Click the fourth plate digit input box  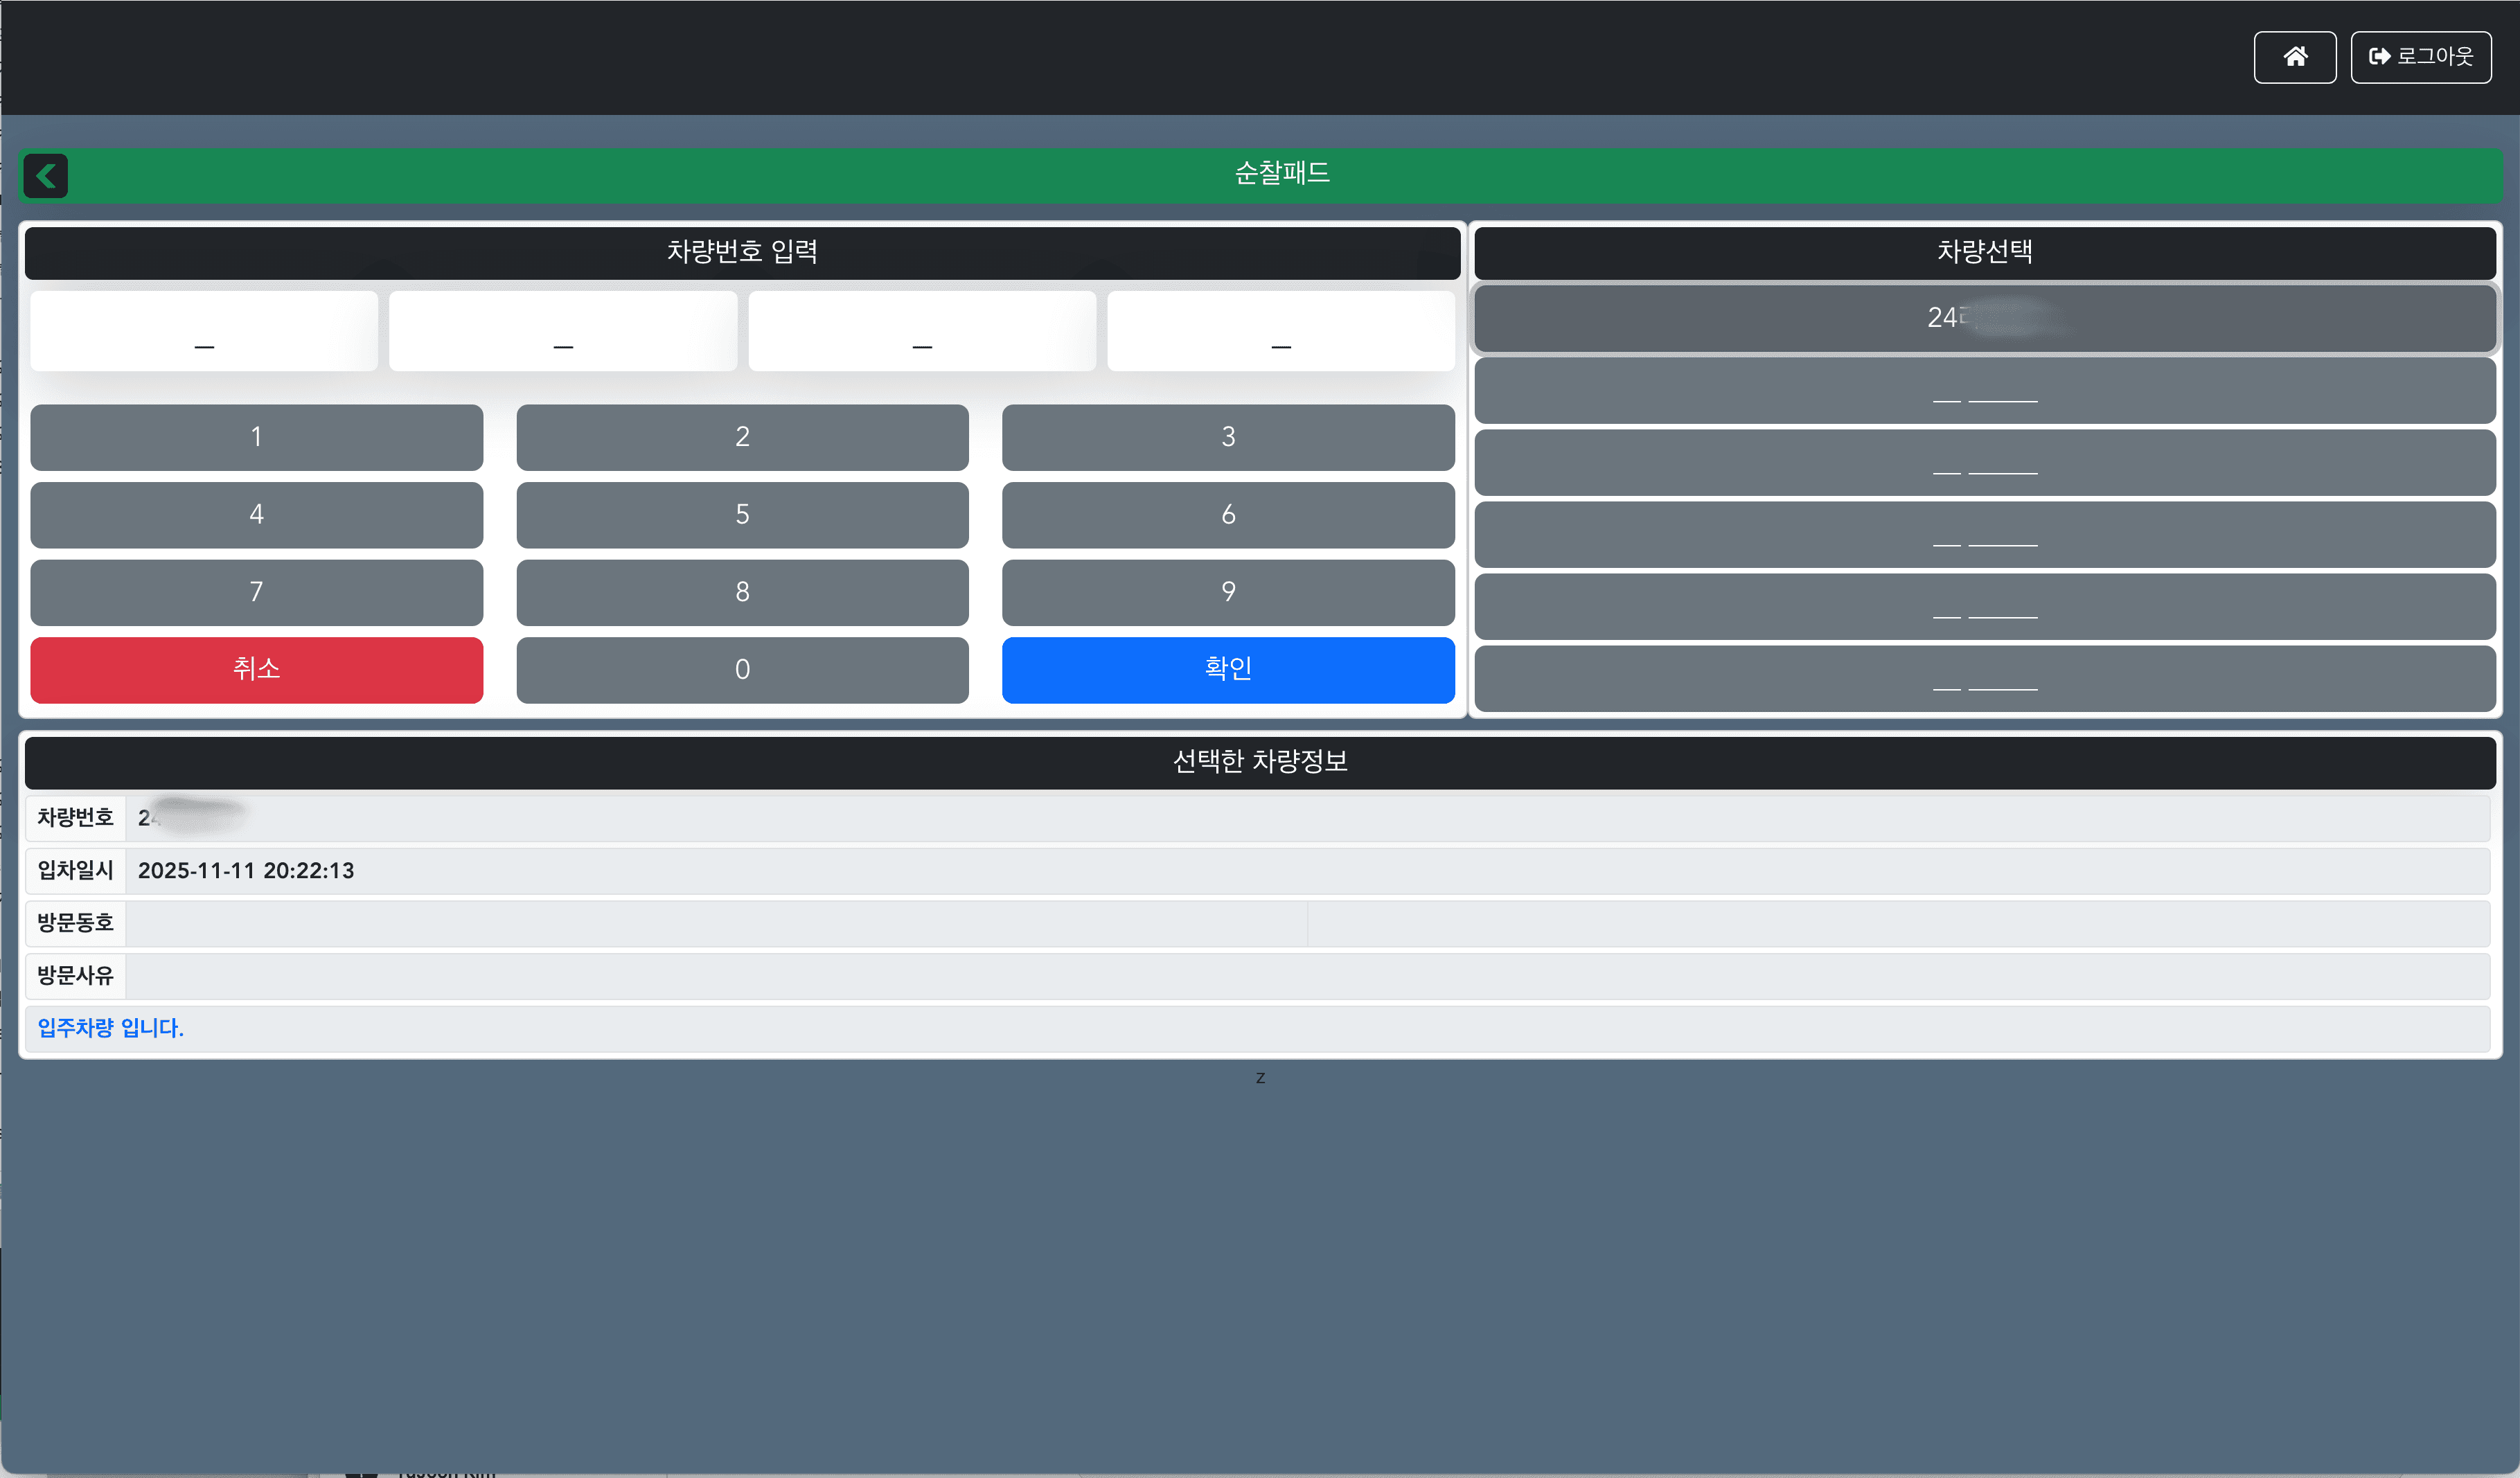pos(1280,331)
